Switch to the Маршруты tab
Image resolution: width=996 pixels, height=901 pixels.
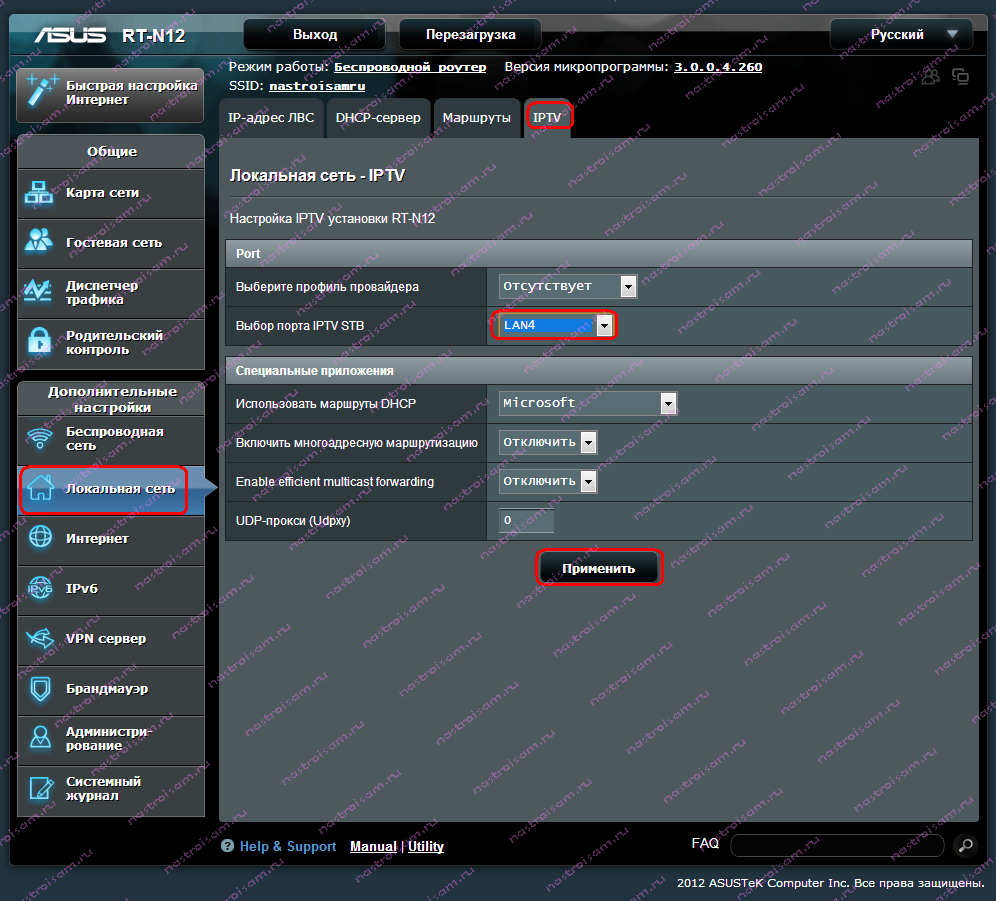click(477, 117)
